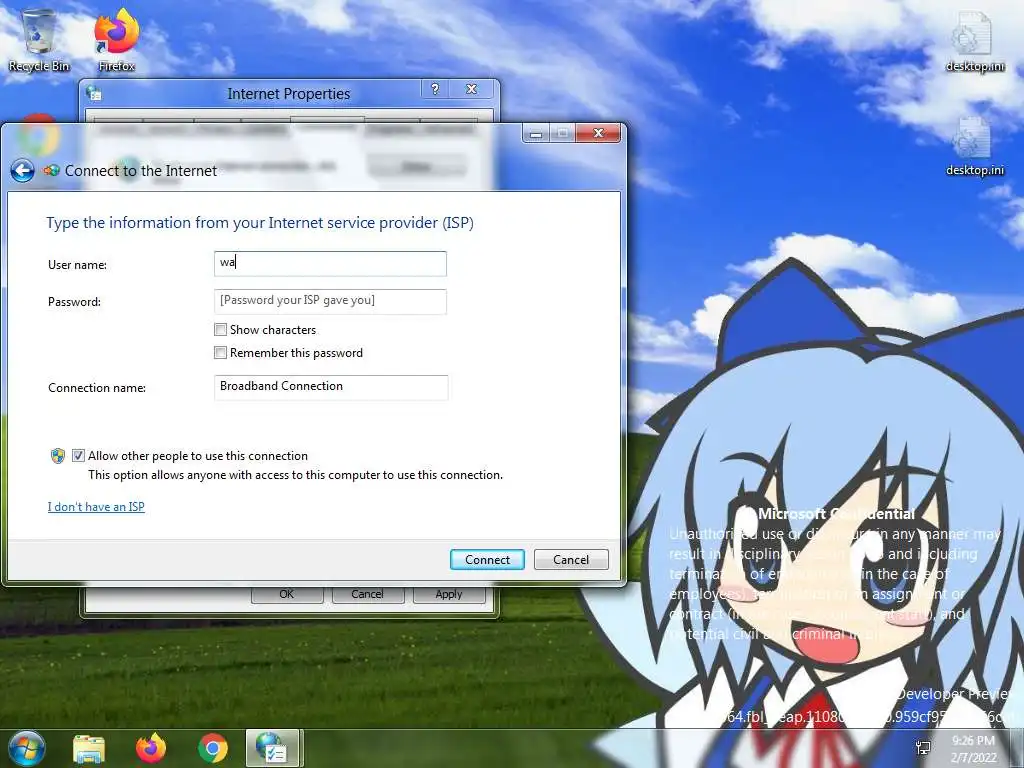Launch Google Chrome from the taskbar
The height and width of the screenshot is (768, 1024).
[x=213, y=748]
